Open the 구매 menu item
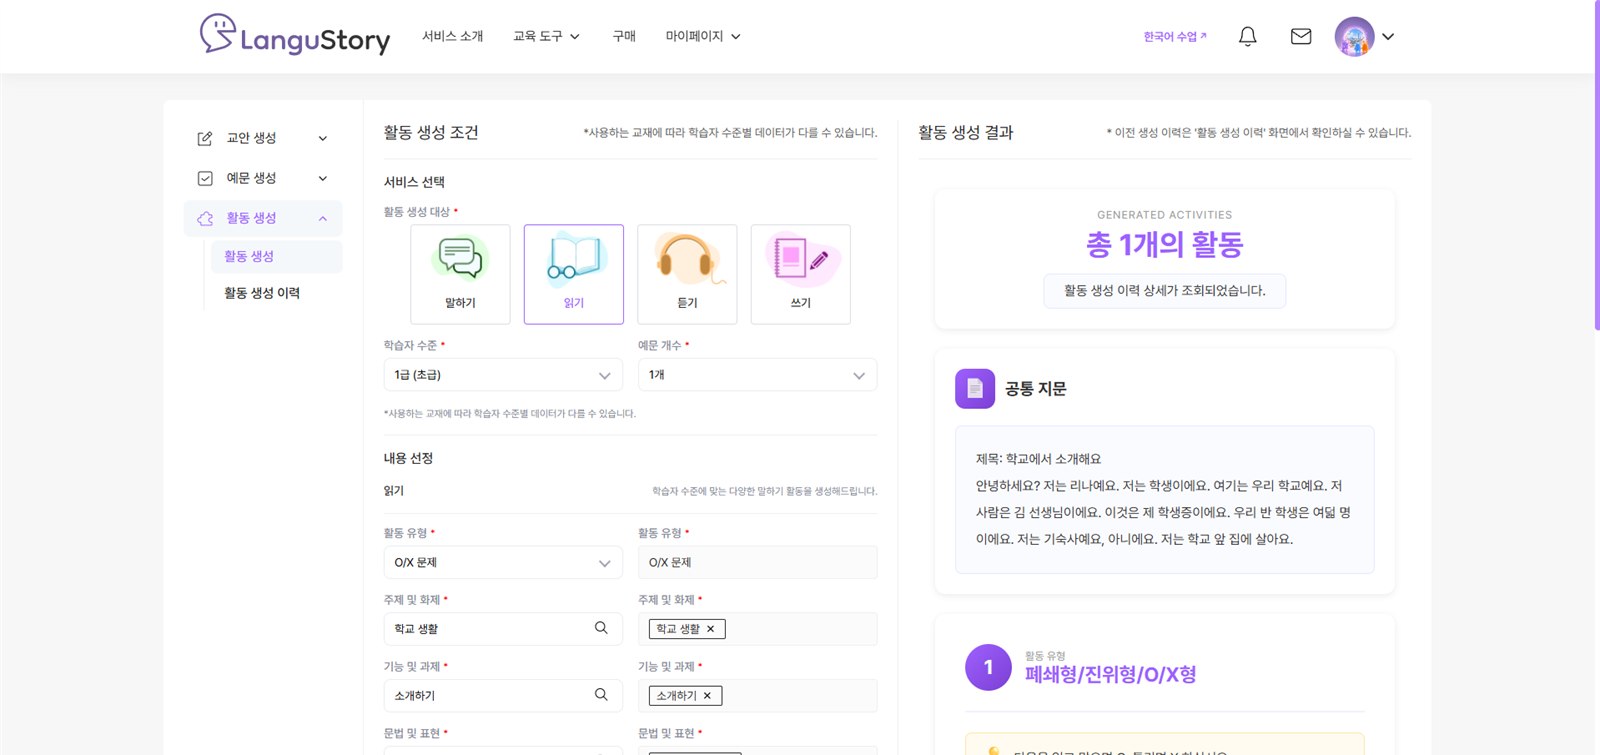The width and height of the screenshot is (1600, 755). pos(624,36)
